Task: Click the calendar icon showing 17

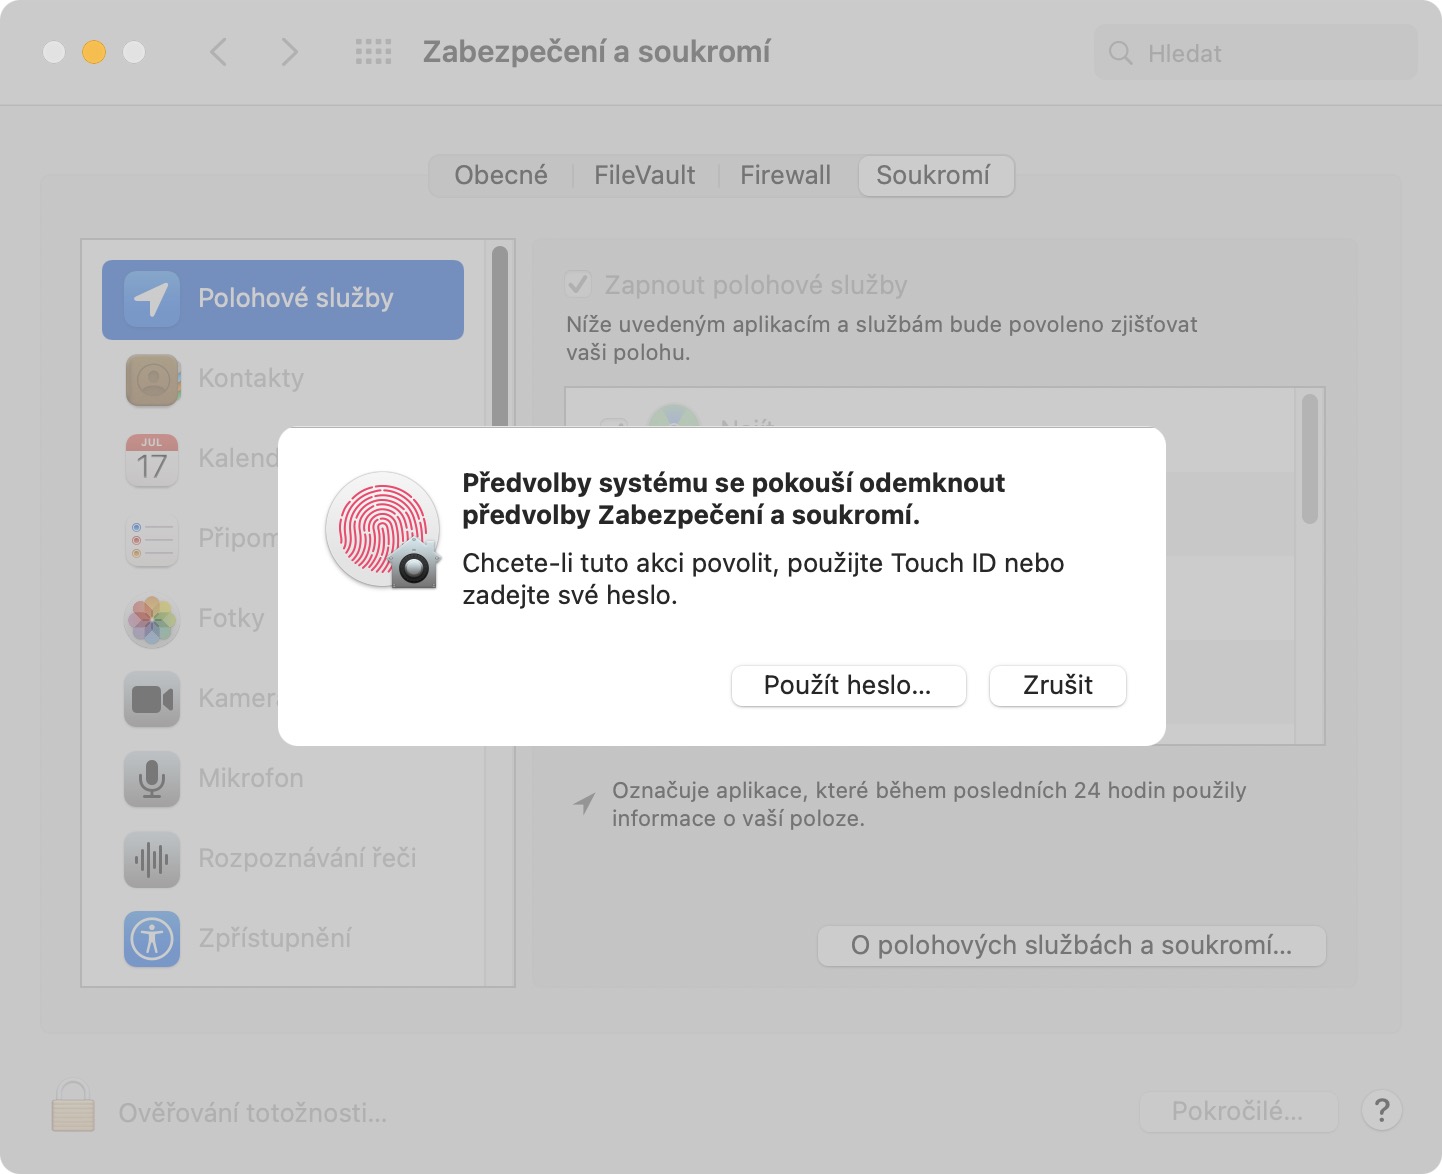Action: tap(152, 459)
